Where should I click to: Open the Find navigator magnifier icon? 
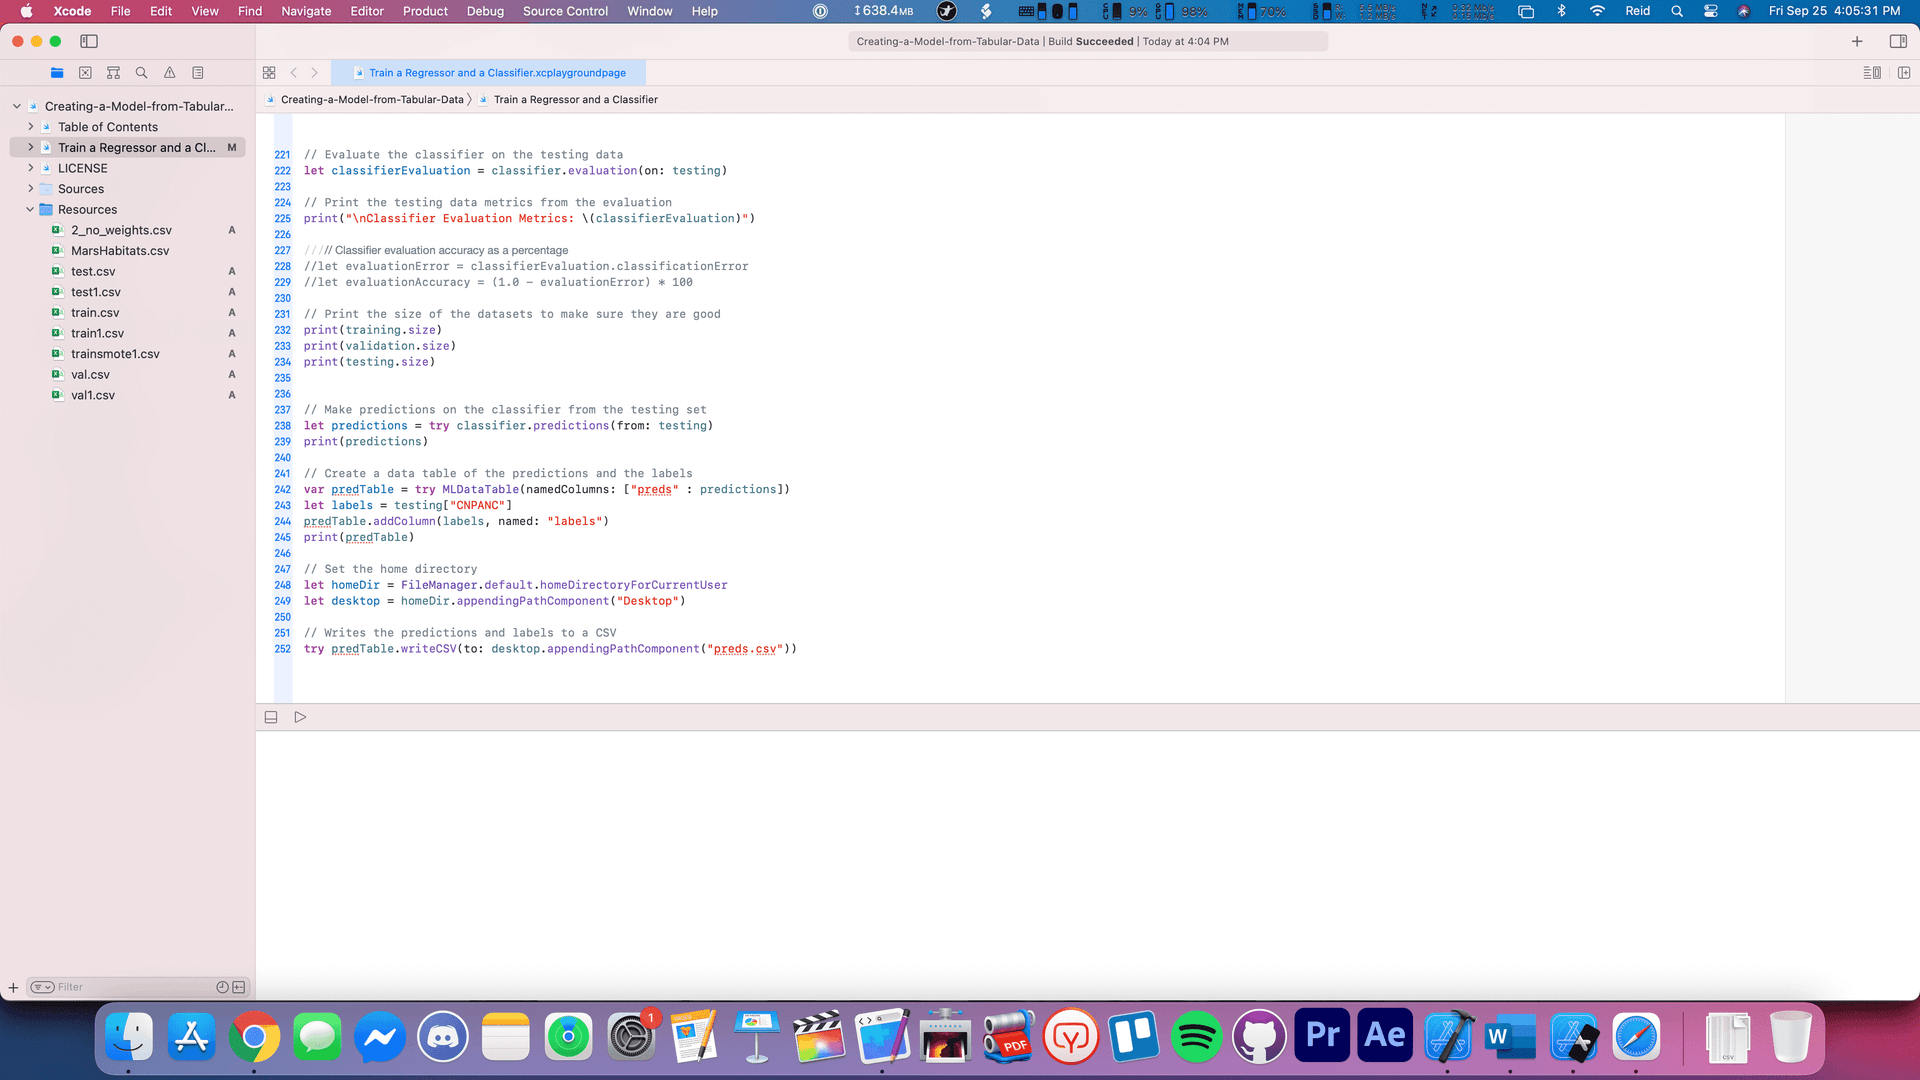point(141,73)
